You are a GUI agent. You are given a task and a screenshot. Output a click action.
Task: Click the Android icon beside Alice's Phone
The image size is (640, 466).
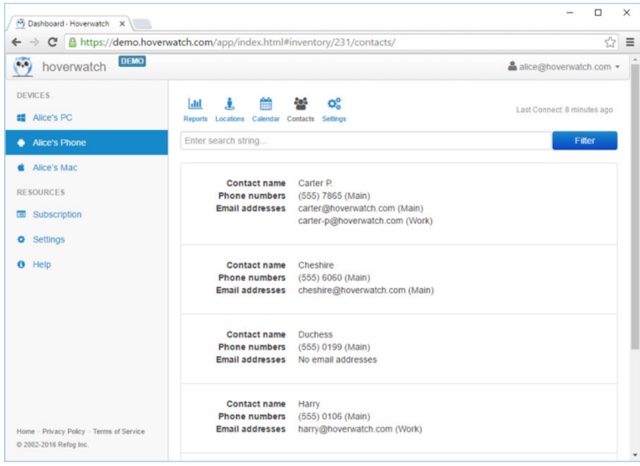tap(21, 143)
